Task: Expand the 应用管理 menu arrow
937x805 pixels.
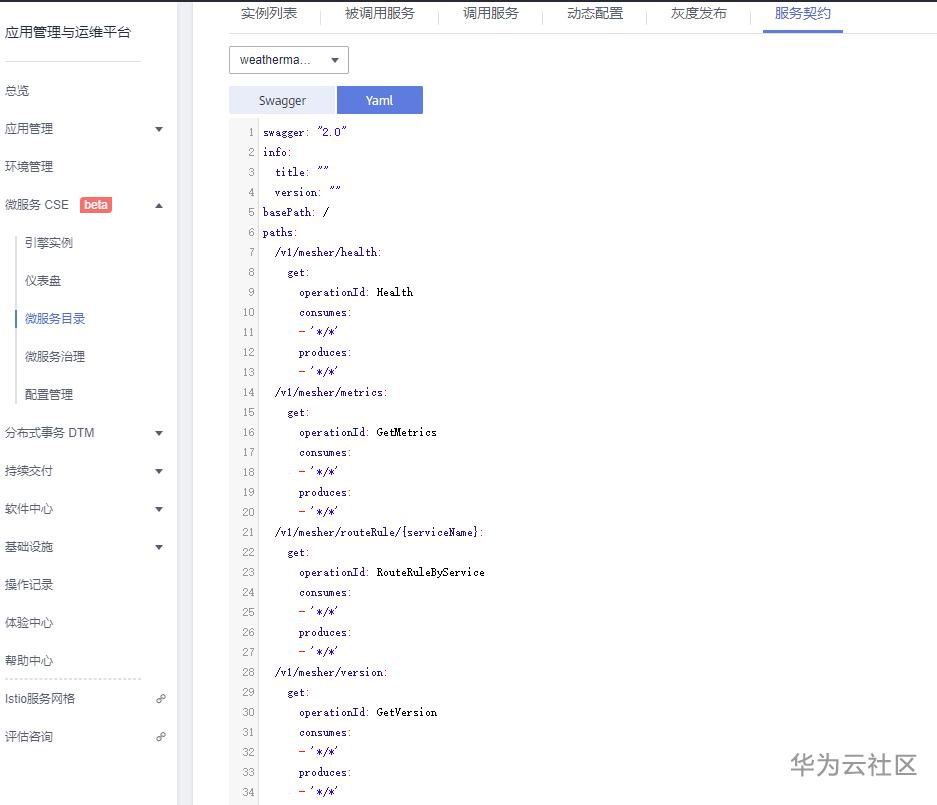Action: click(159, 129)
